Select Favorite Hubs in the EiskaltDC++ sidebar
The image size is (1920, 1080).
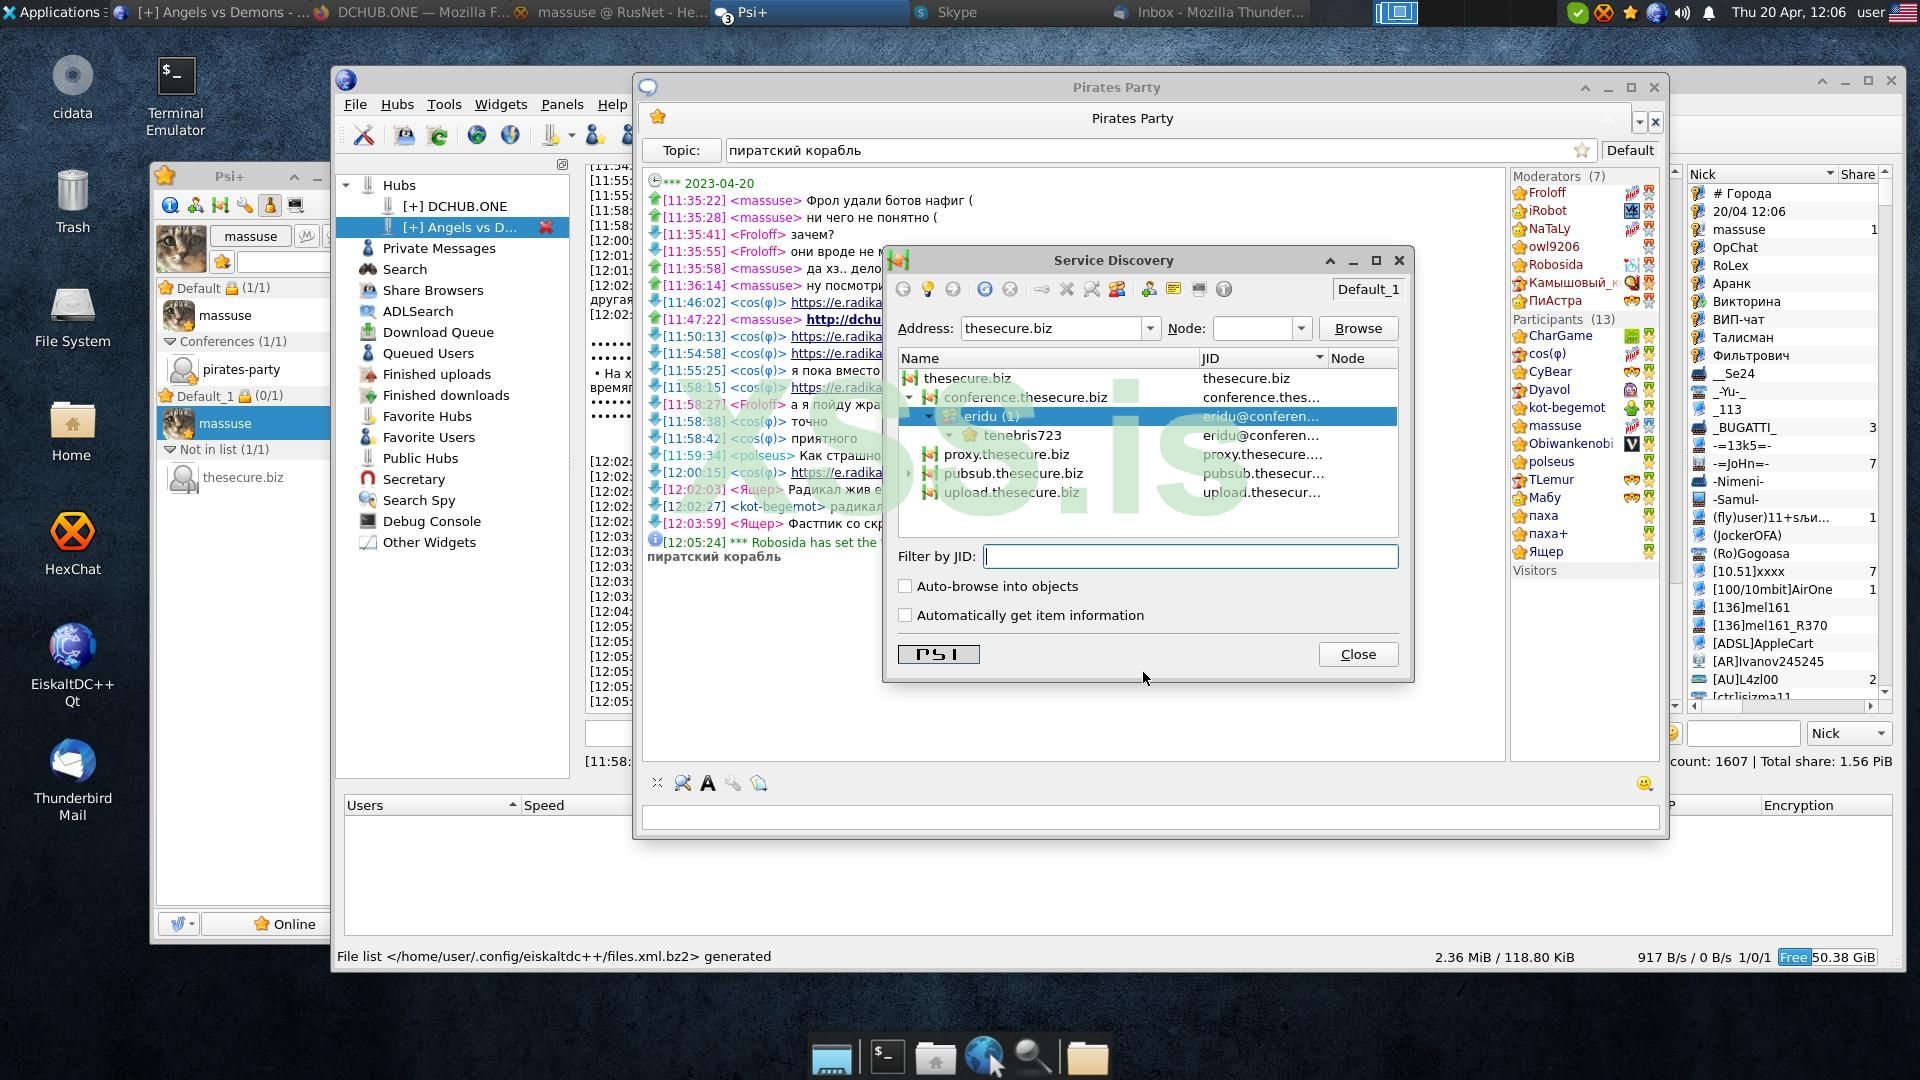[426, 416]
